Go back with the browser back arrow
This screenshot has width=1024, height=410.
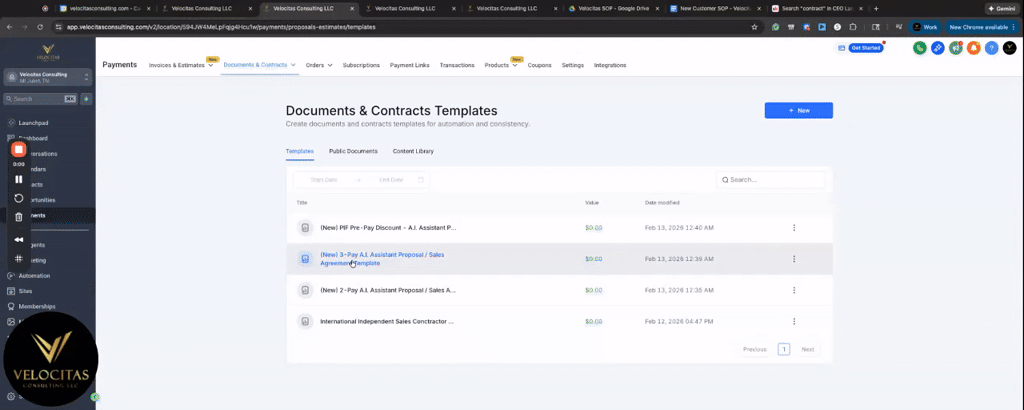(9, 27)
